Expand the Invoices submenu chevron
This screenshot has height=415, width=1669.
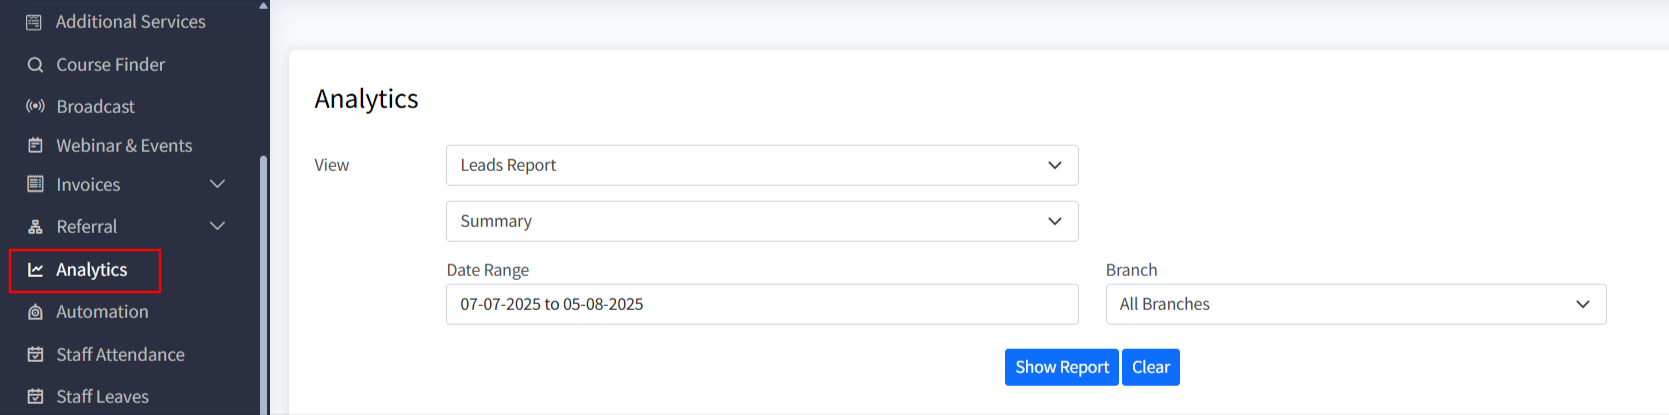point(217,184)
